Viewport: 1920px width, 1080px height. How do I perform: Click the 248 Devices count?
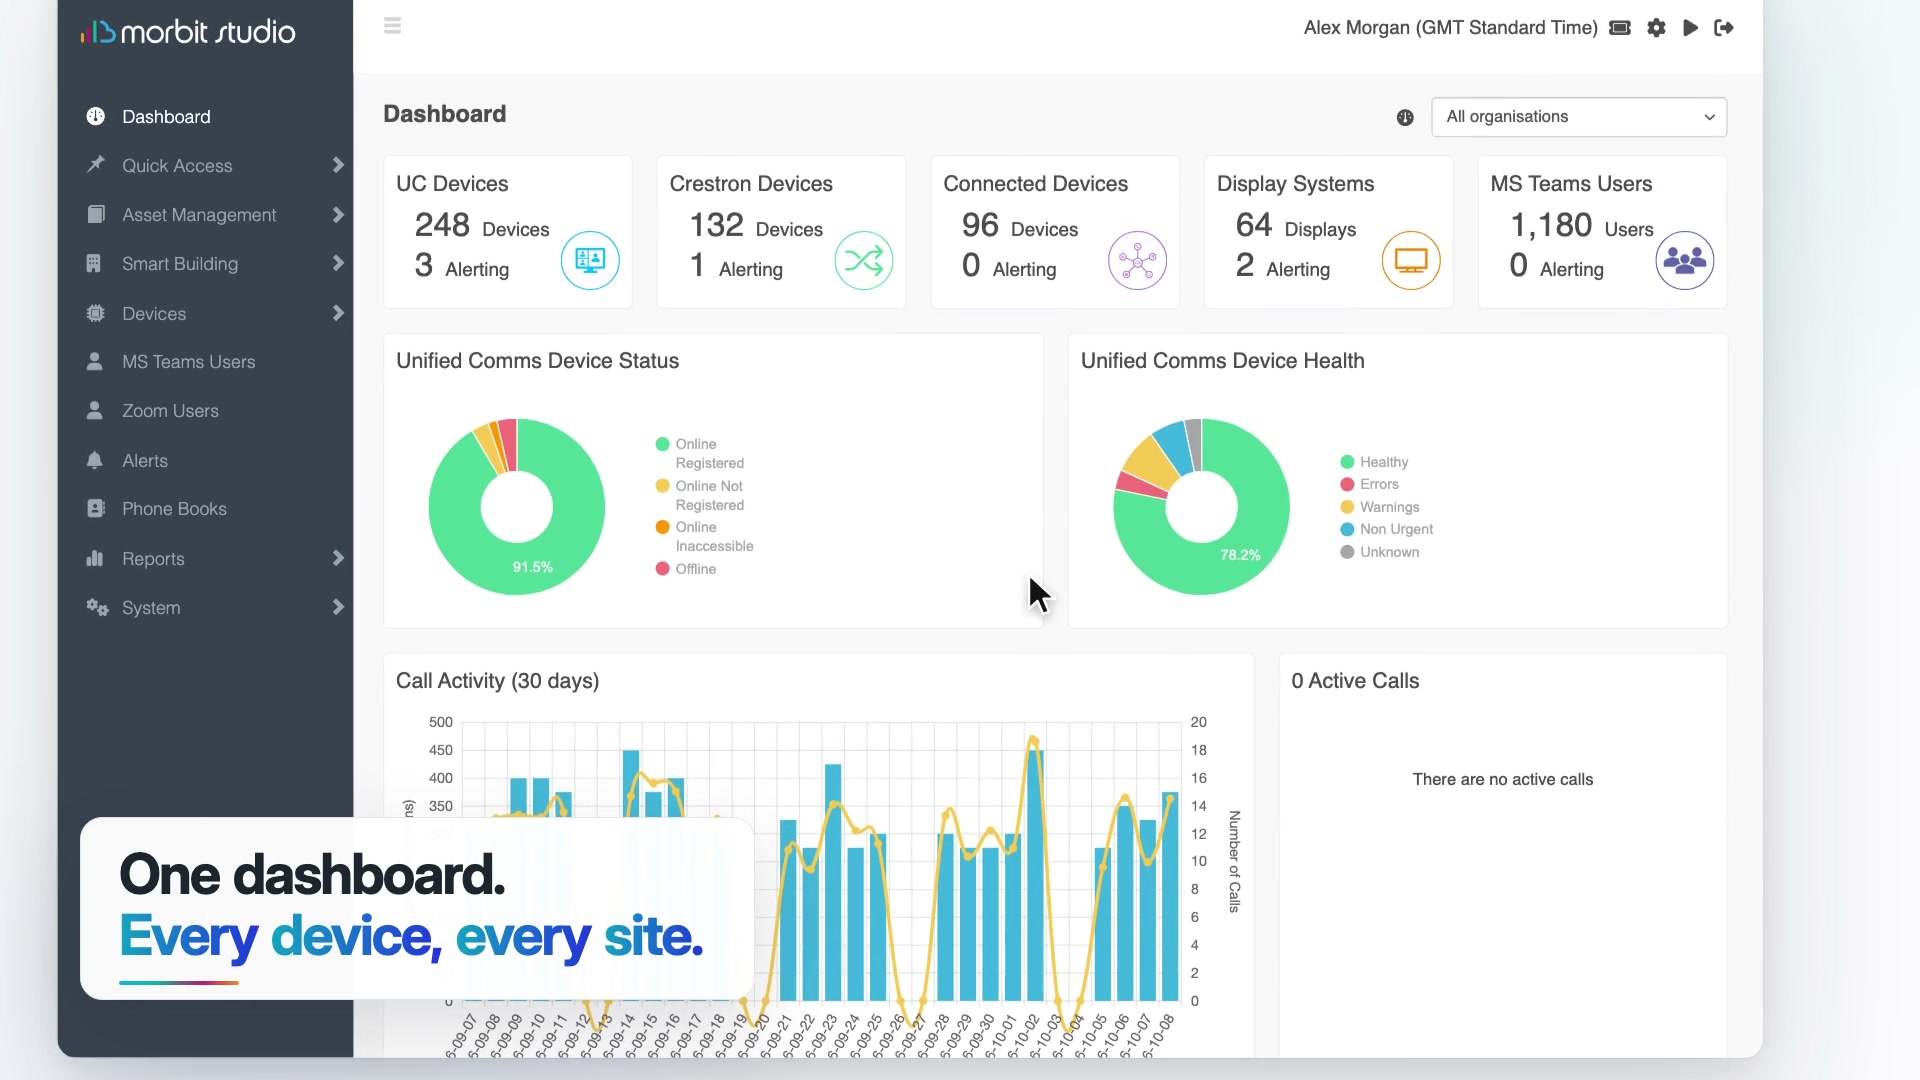[x=482, y=226]
